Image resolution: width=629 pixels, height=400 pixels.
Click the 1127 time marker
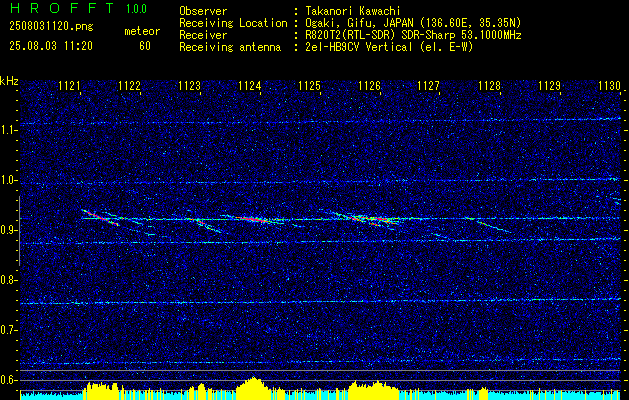pyautogui.click(x=429, y=85)
